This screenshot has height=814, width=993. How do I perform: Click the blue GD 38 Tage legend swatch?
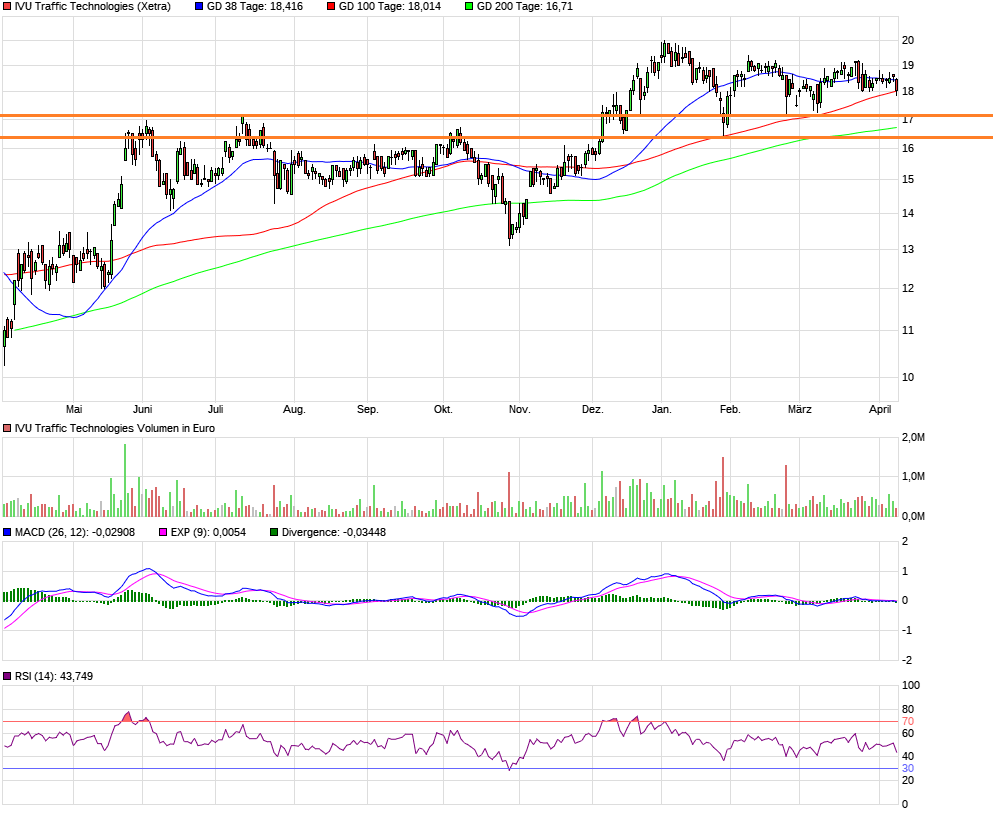199,6
